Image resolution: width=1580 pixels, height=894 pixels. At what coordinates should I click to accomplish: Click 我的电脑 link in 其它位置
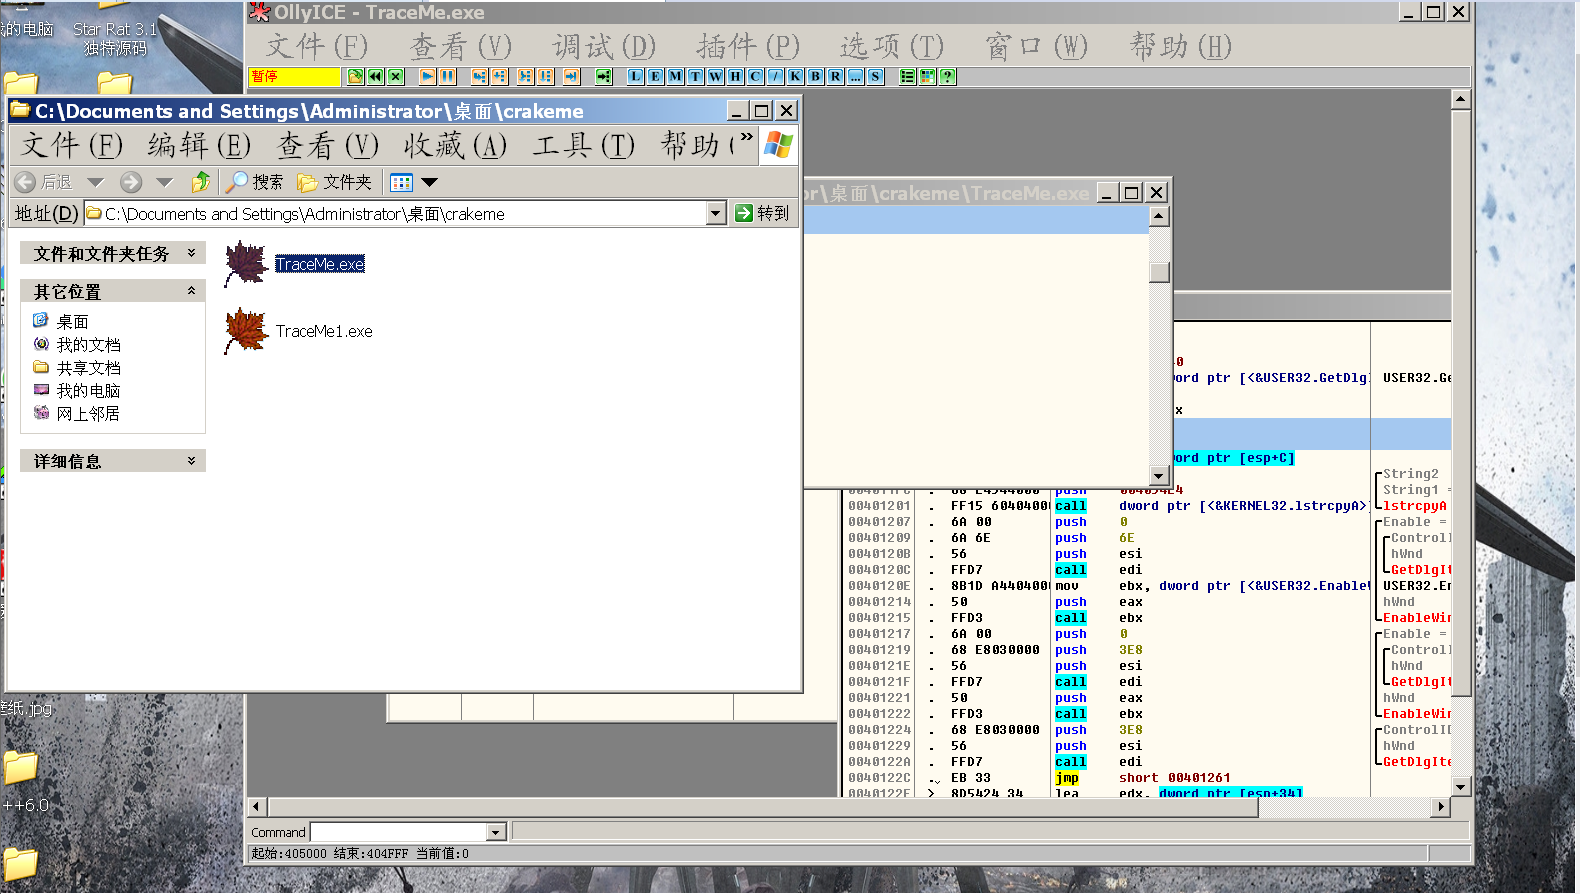point(89,390)
